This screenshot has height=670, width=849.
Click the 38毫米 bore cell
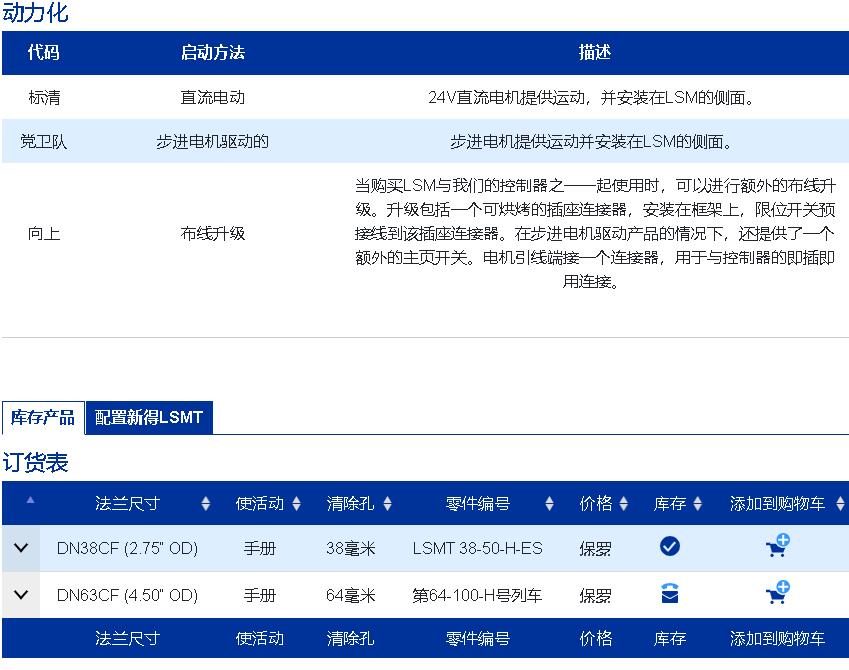[350, 548]
